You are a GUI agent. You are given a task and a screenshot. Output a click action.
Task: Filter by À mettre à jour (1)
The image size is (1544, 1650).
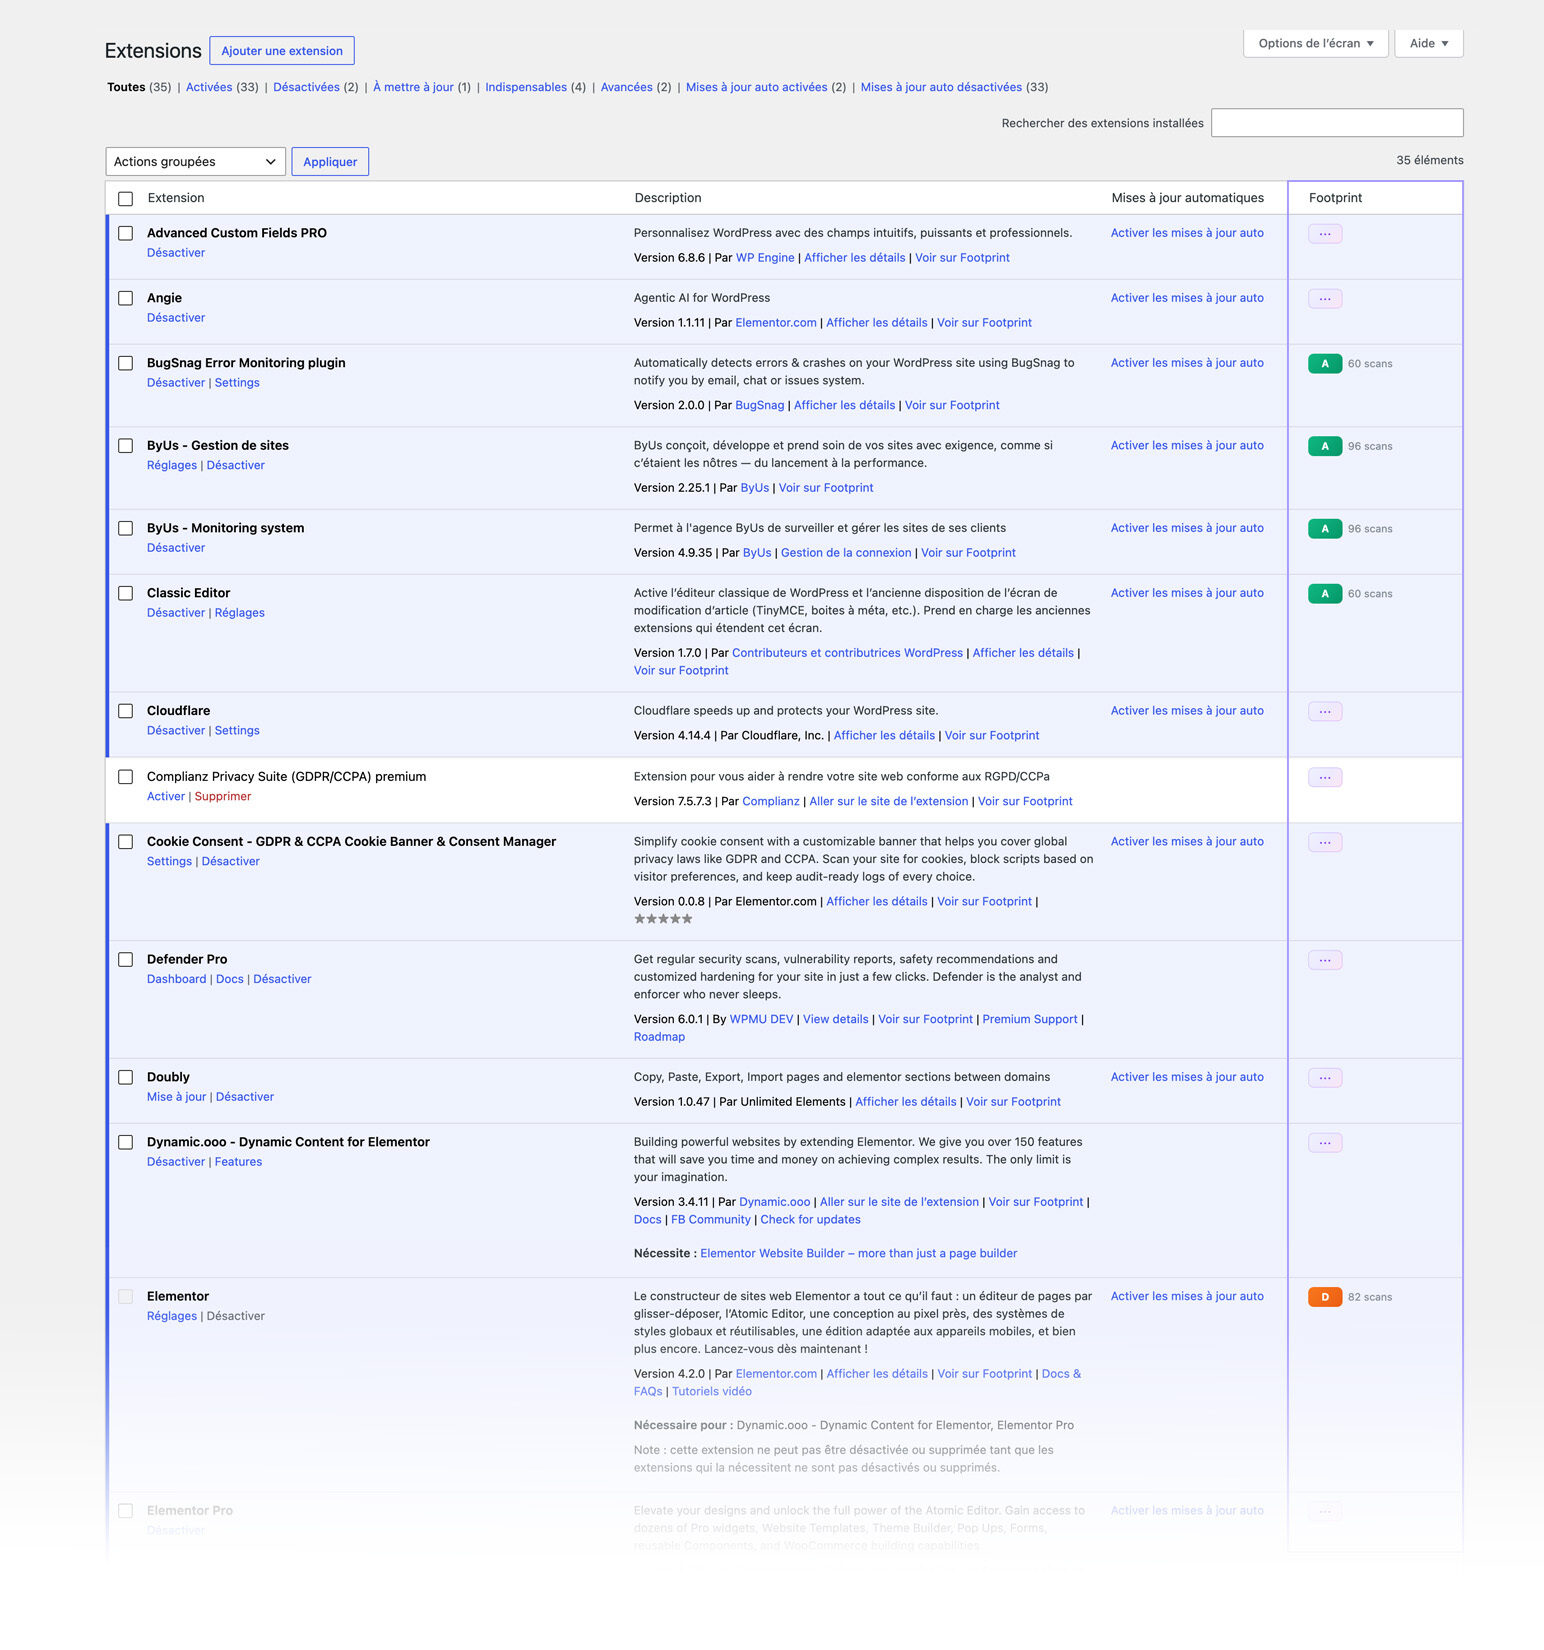[x=422, y=87]
